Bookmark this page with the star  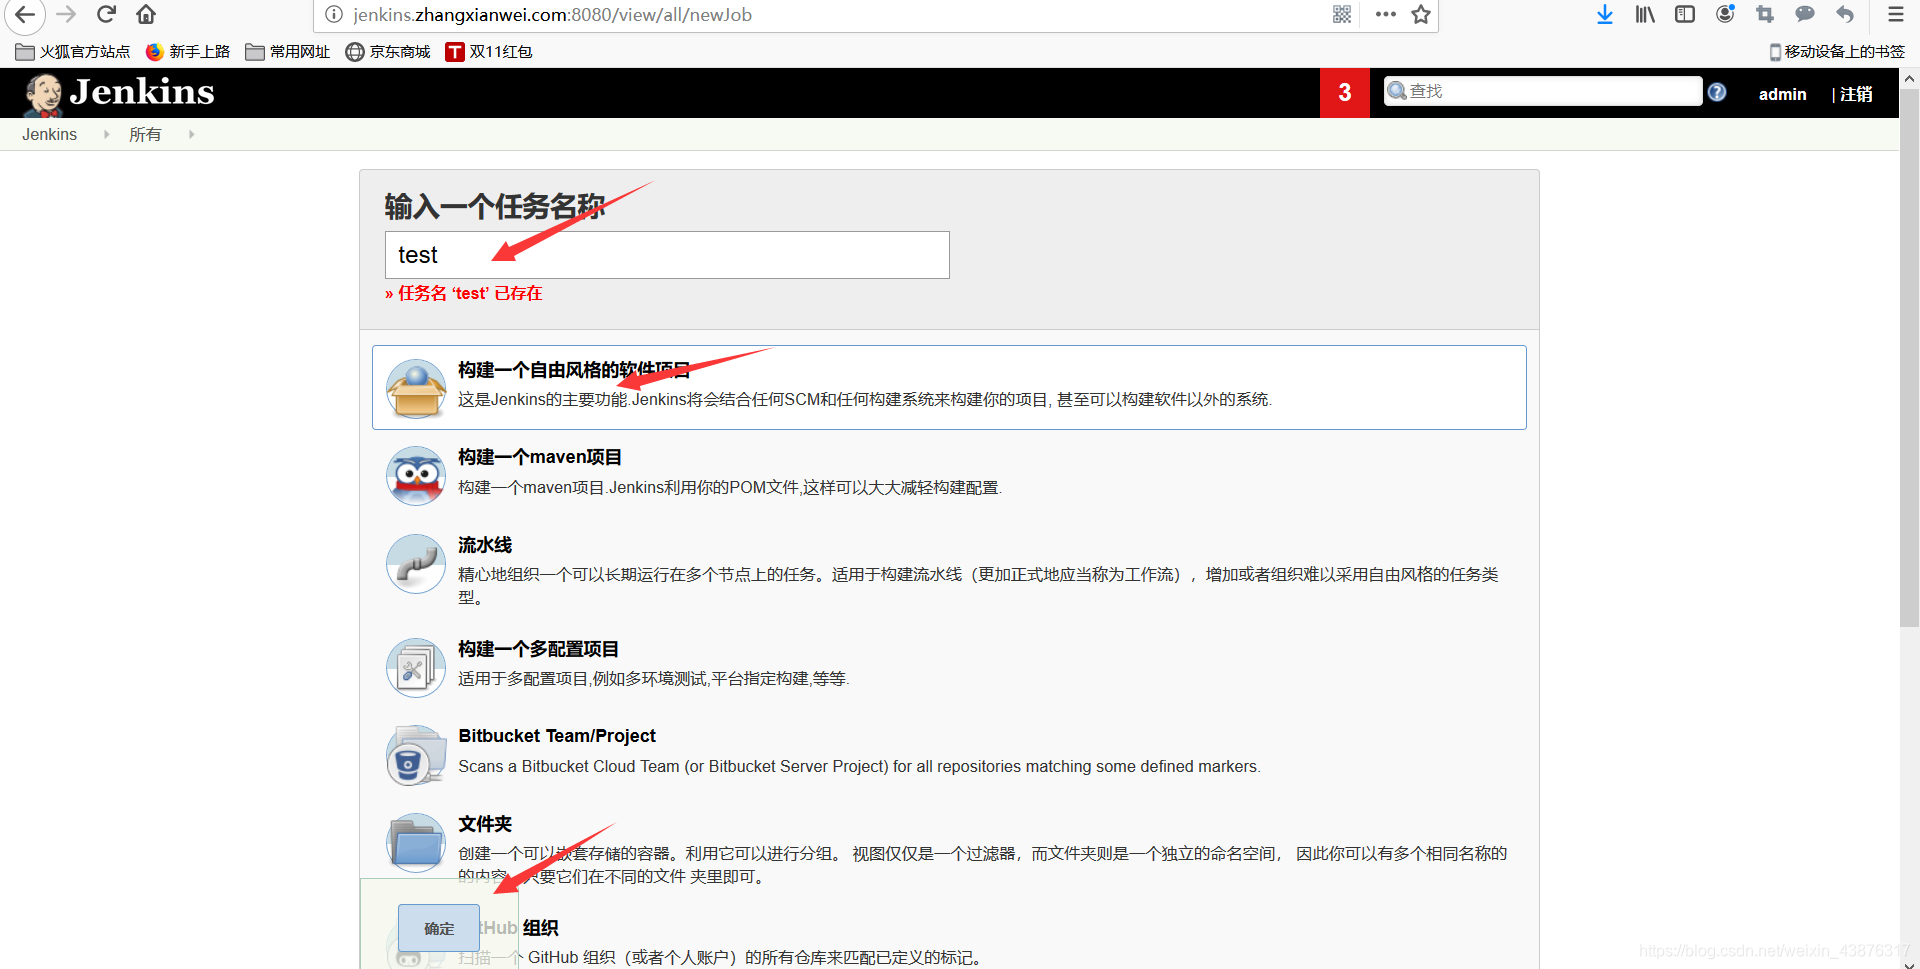pos(1421,14)
